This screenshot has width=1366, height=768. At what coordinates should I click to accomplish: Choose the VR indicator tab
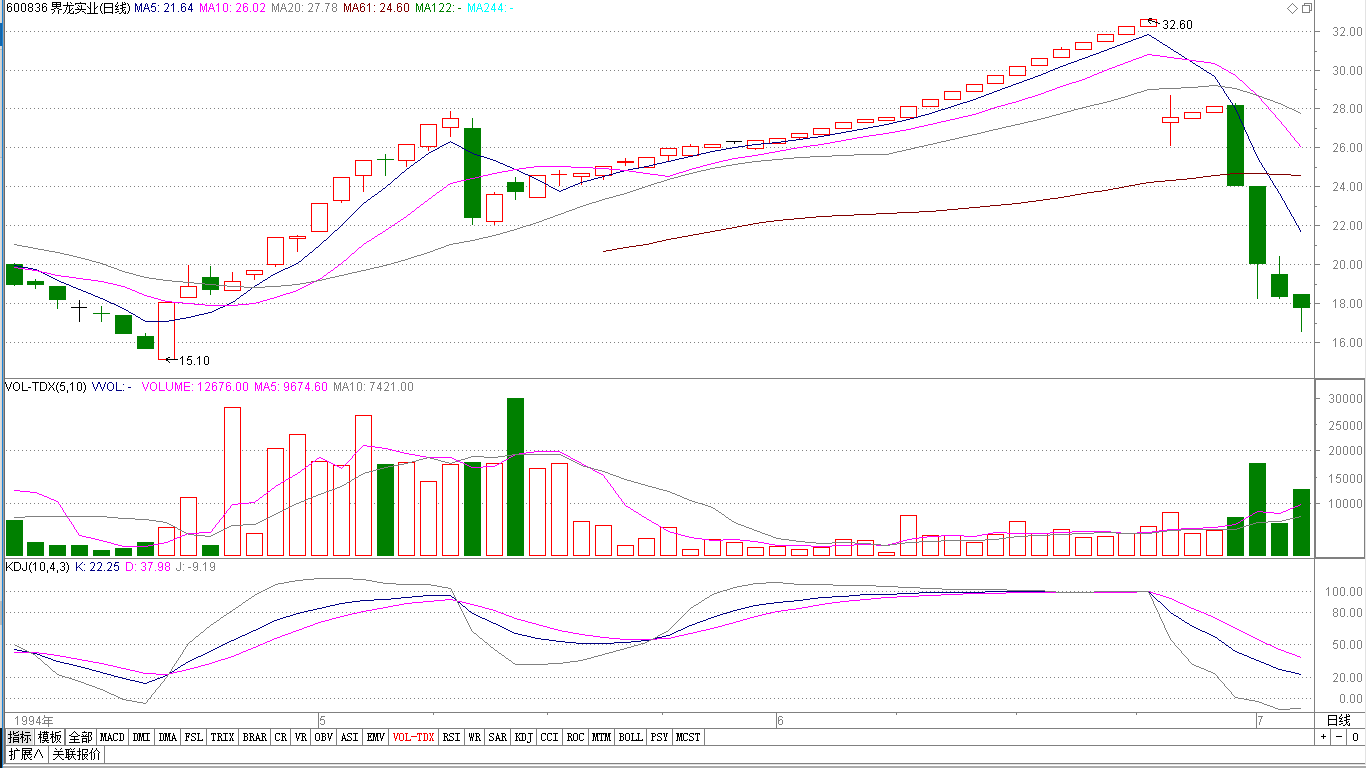pos(301,737)
